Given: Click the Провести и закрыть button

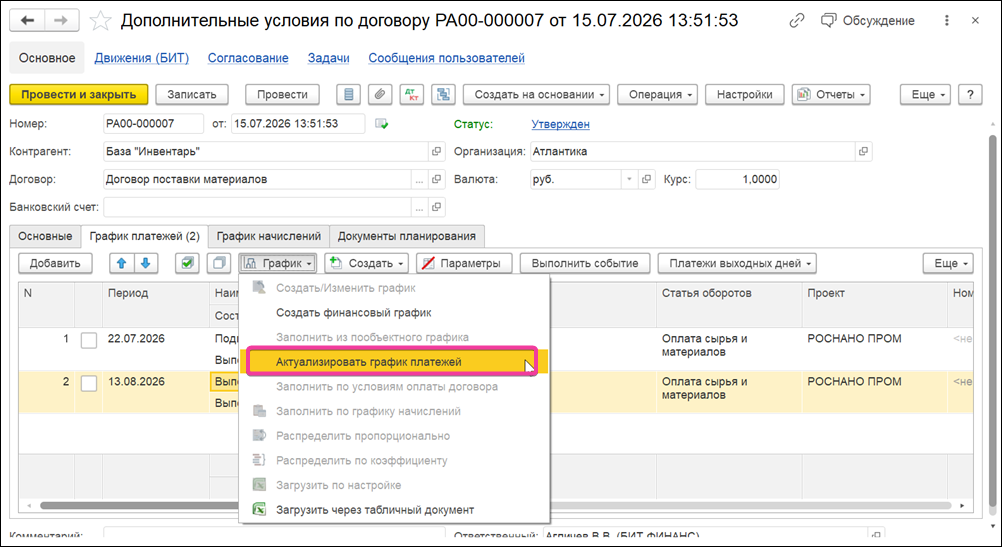Looking at the screenshot, I should [79, 95].
